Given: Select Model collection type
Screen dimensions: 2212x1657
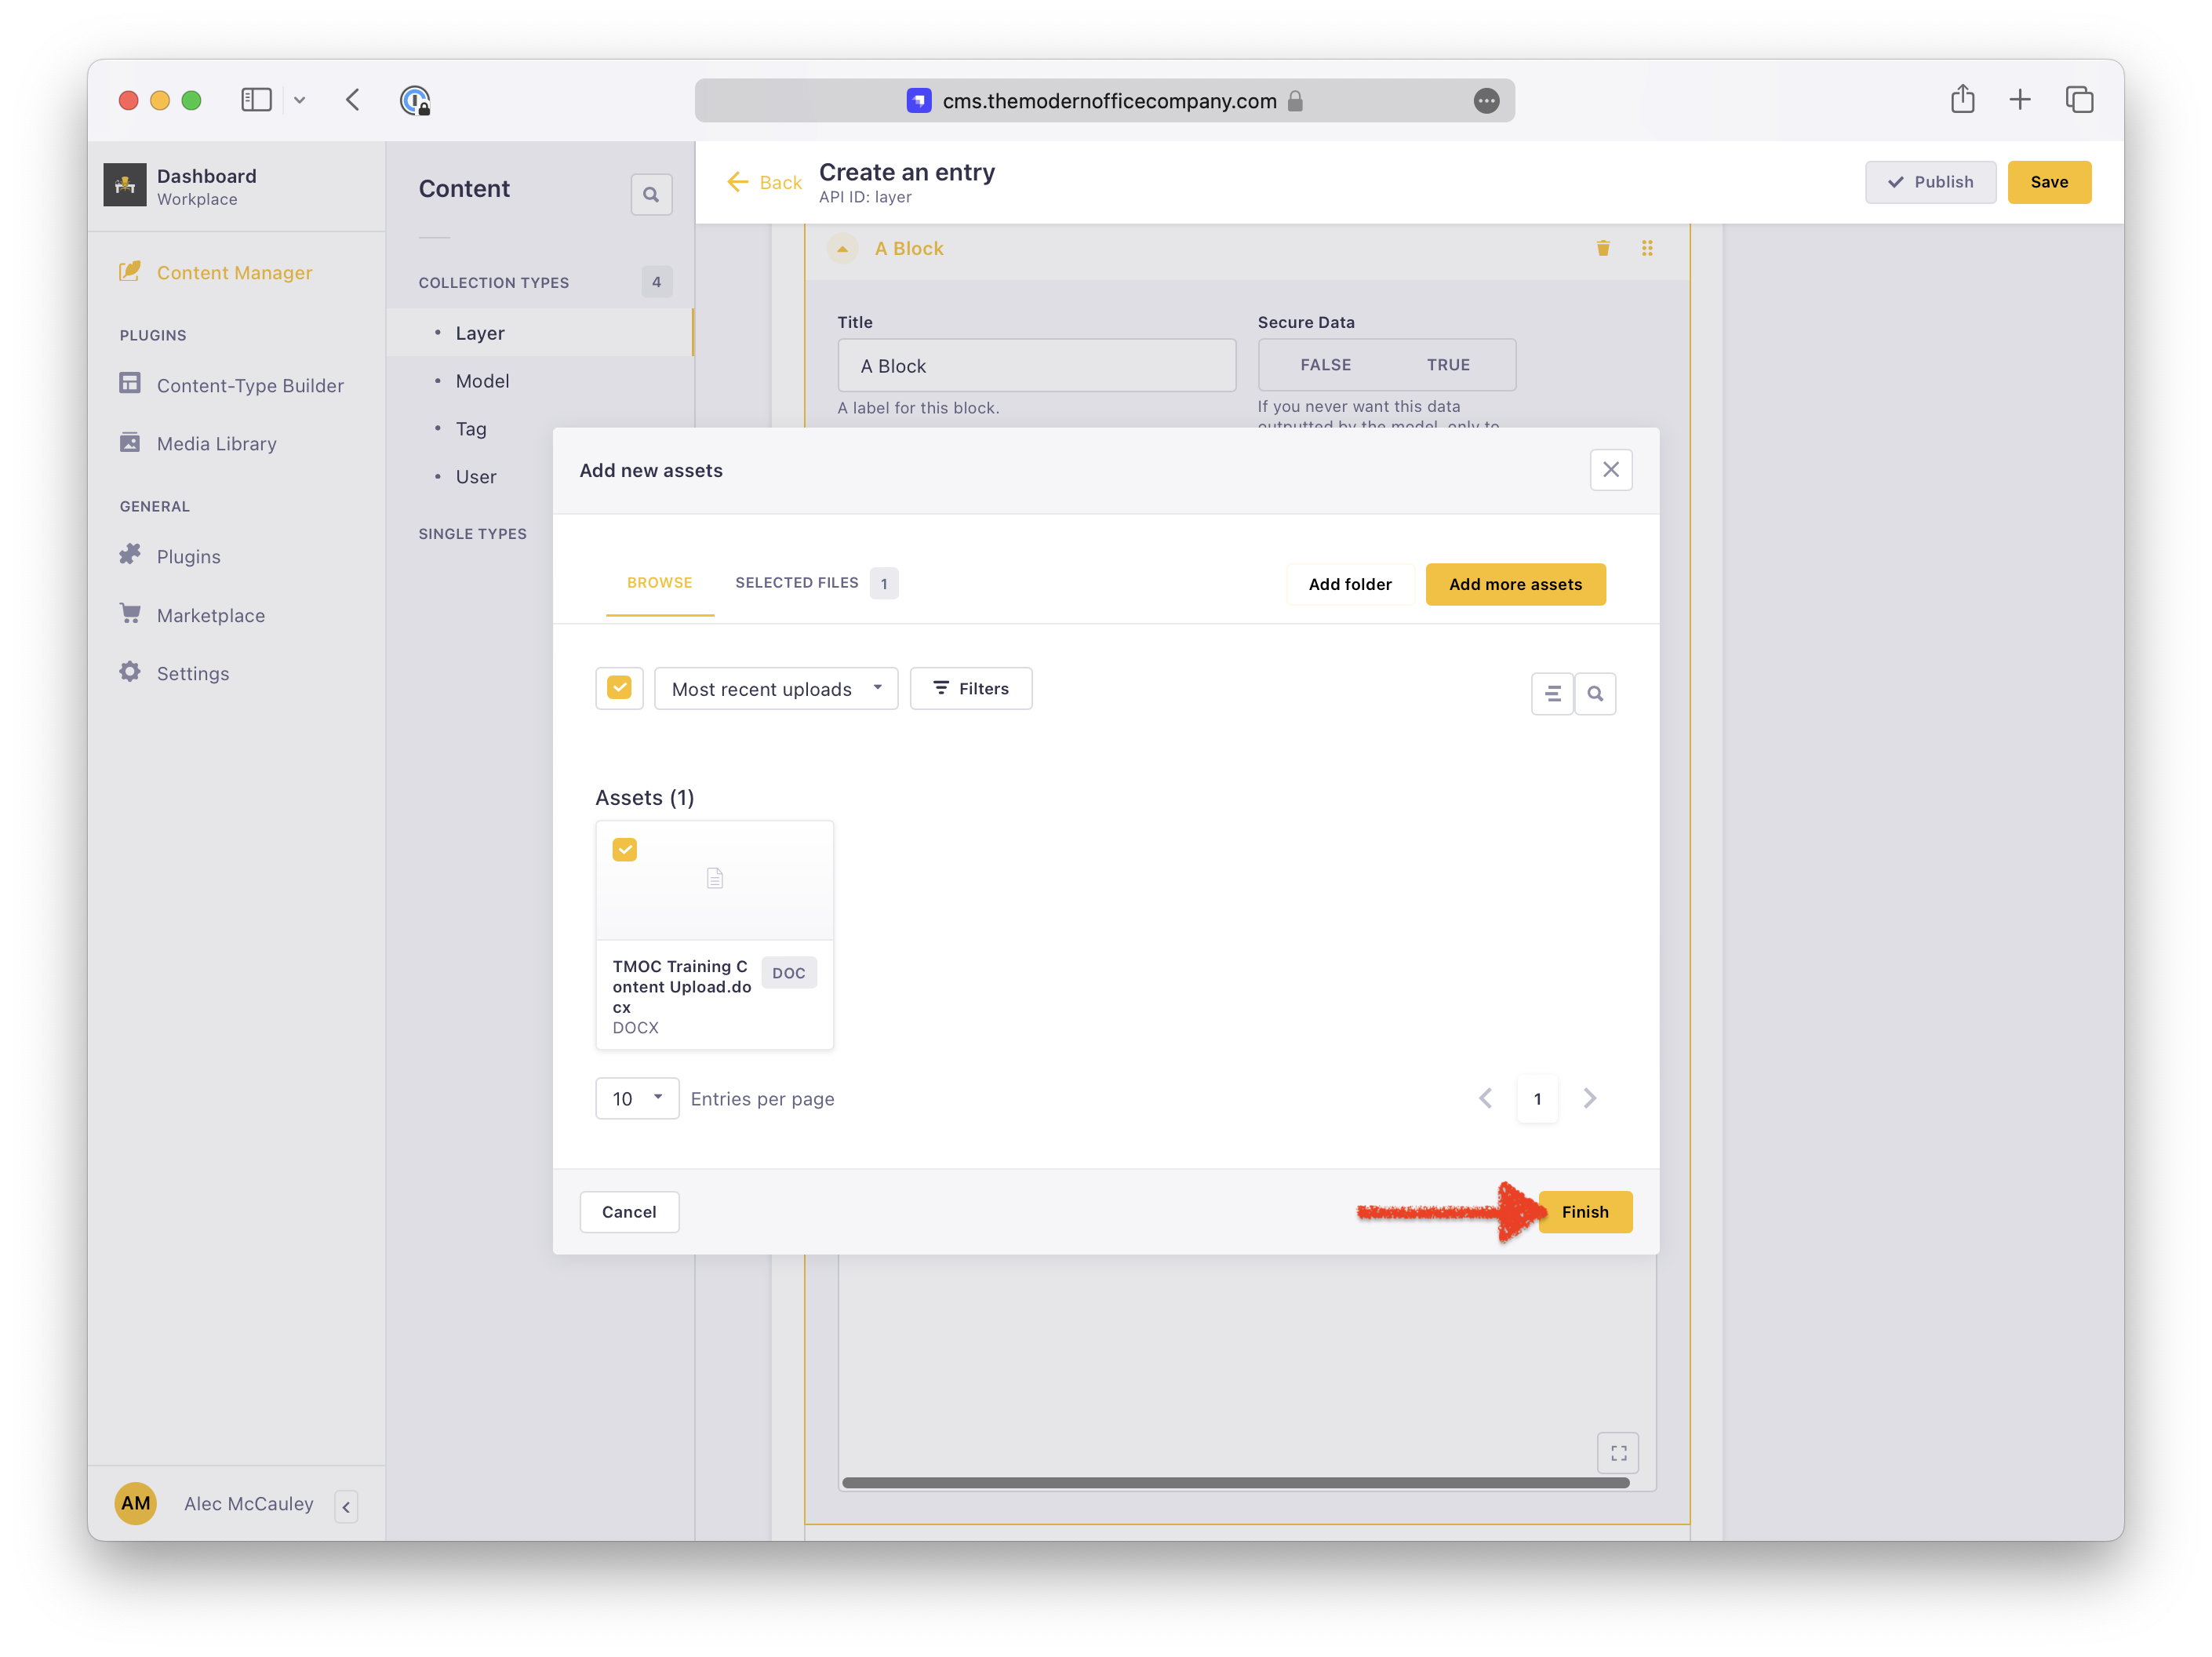Looking at the screenshot, I should click(482, 381).
